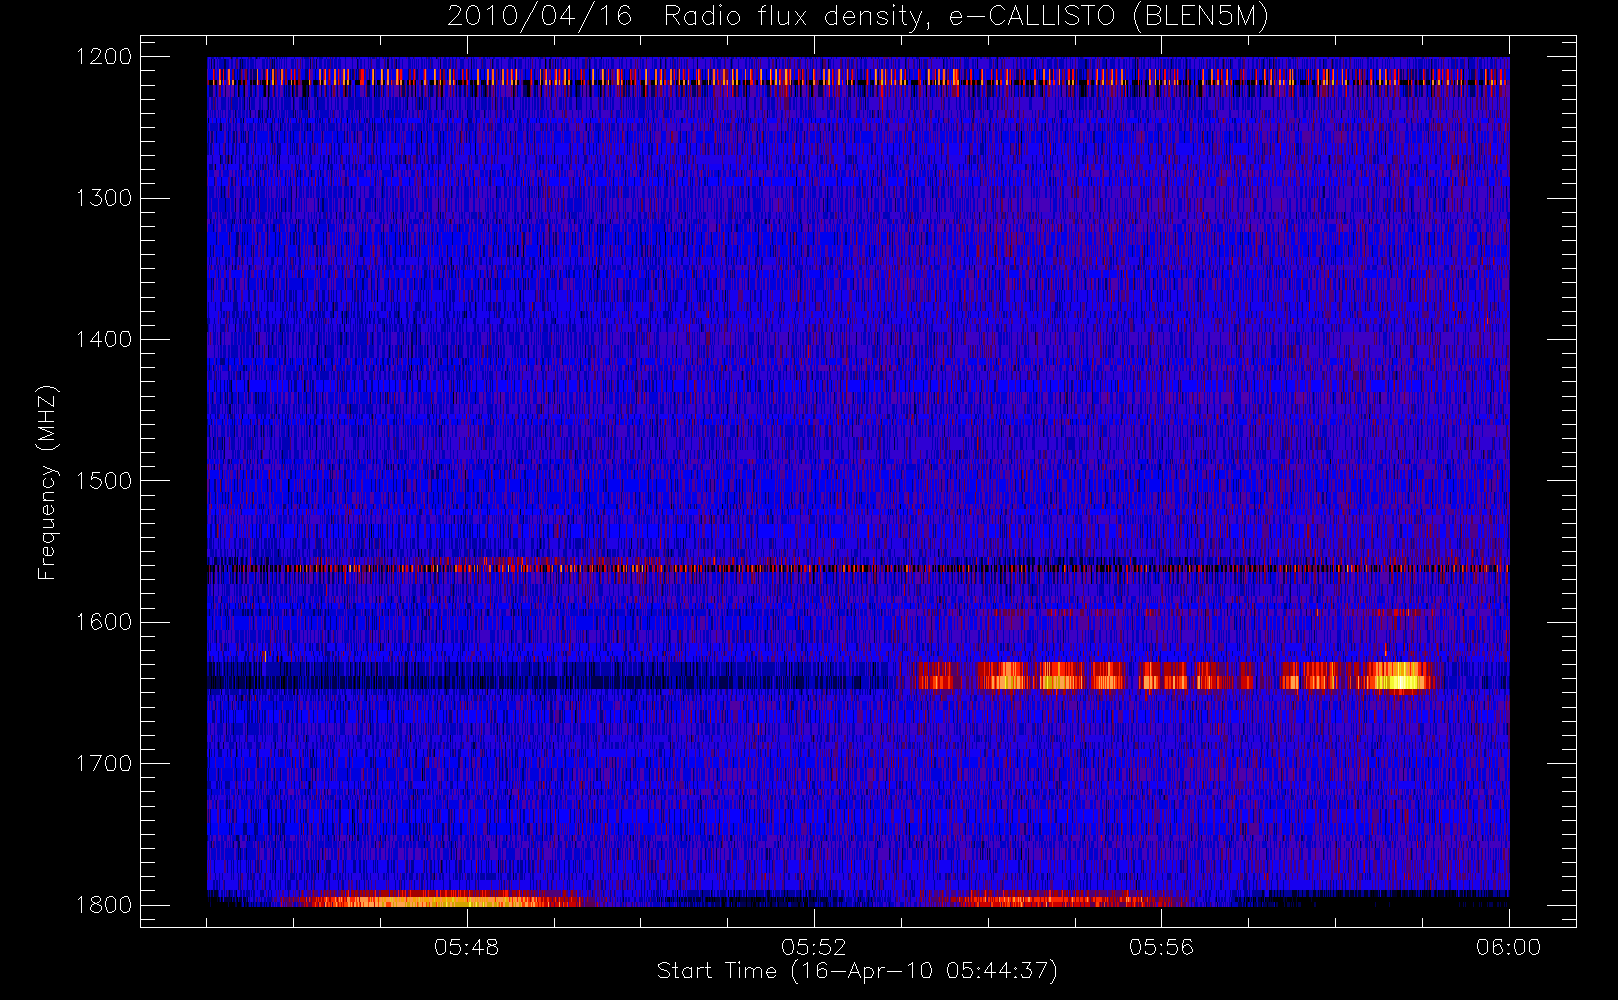This screenshot has width=1618, height=1000.
Task: Click the 1500 frequency tick label
Action: click(105, 481)
